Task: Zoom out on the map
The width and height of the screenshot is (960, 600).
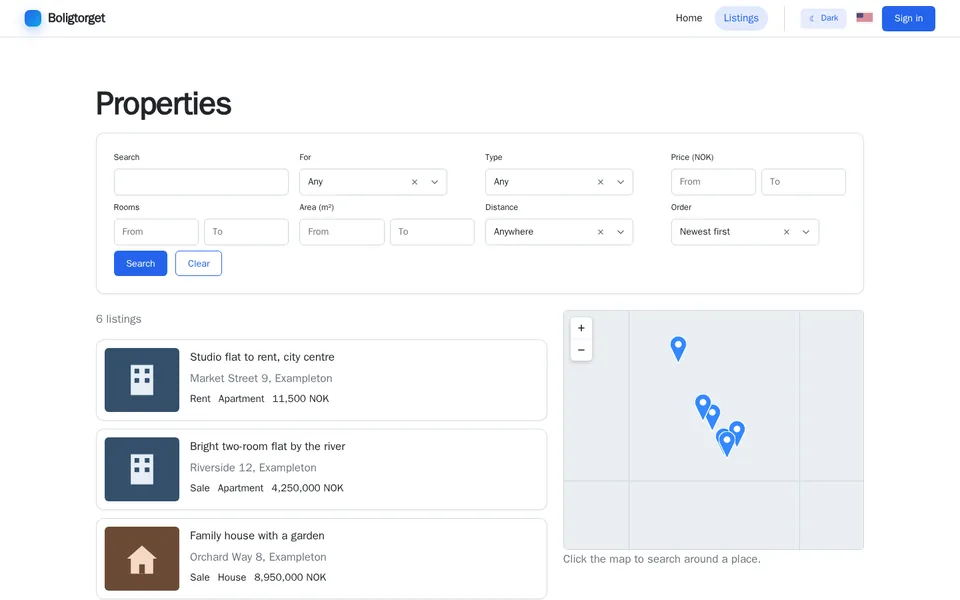Action: click(581, 350)
